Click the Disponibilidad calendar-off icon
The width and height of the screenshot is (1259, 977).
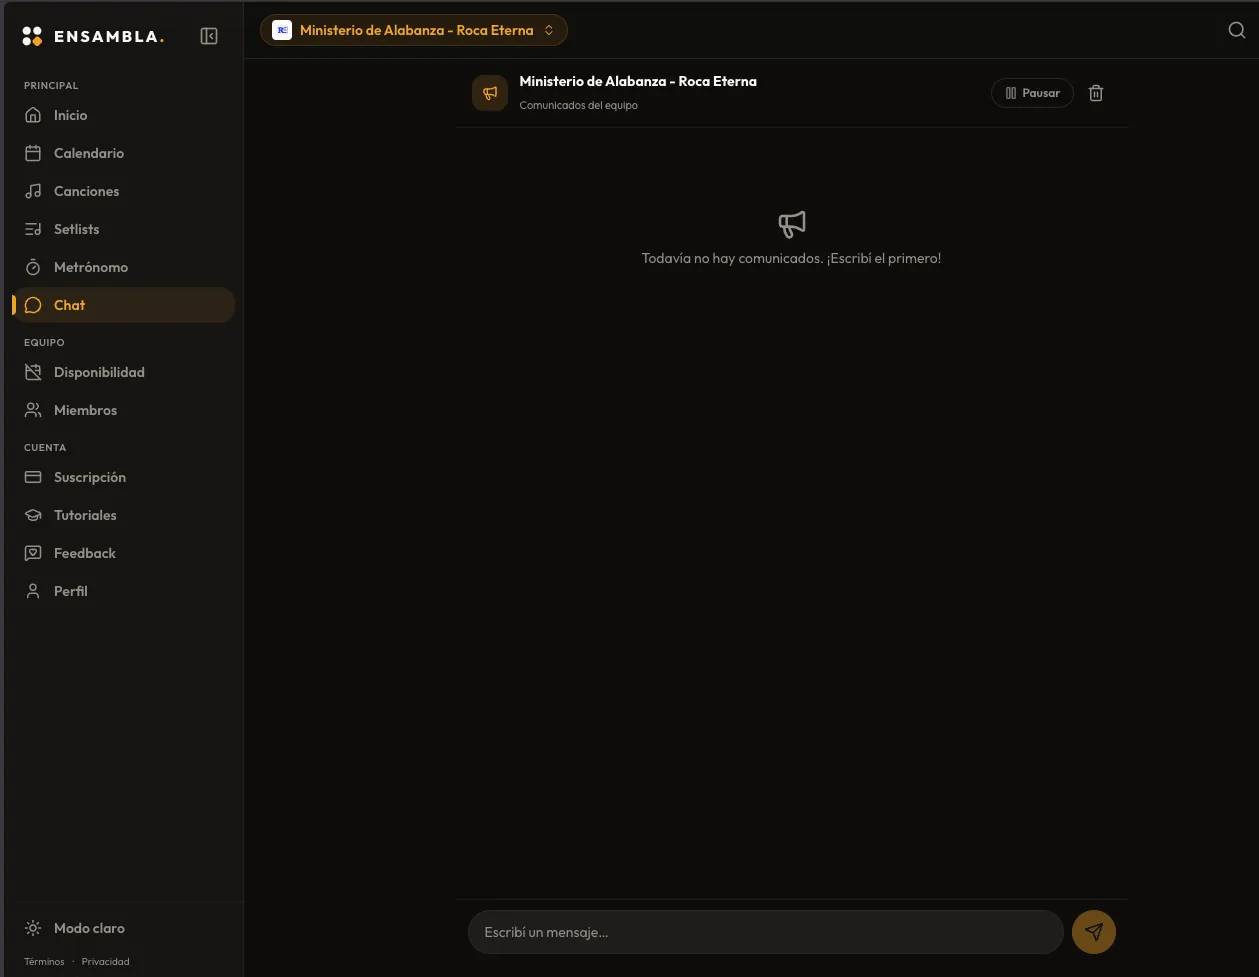point(33,372)
